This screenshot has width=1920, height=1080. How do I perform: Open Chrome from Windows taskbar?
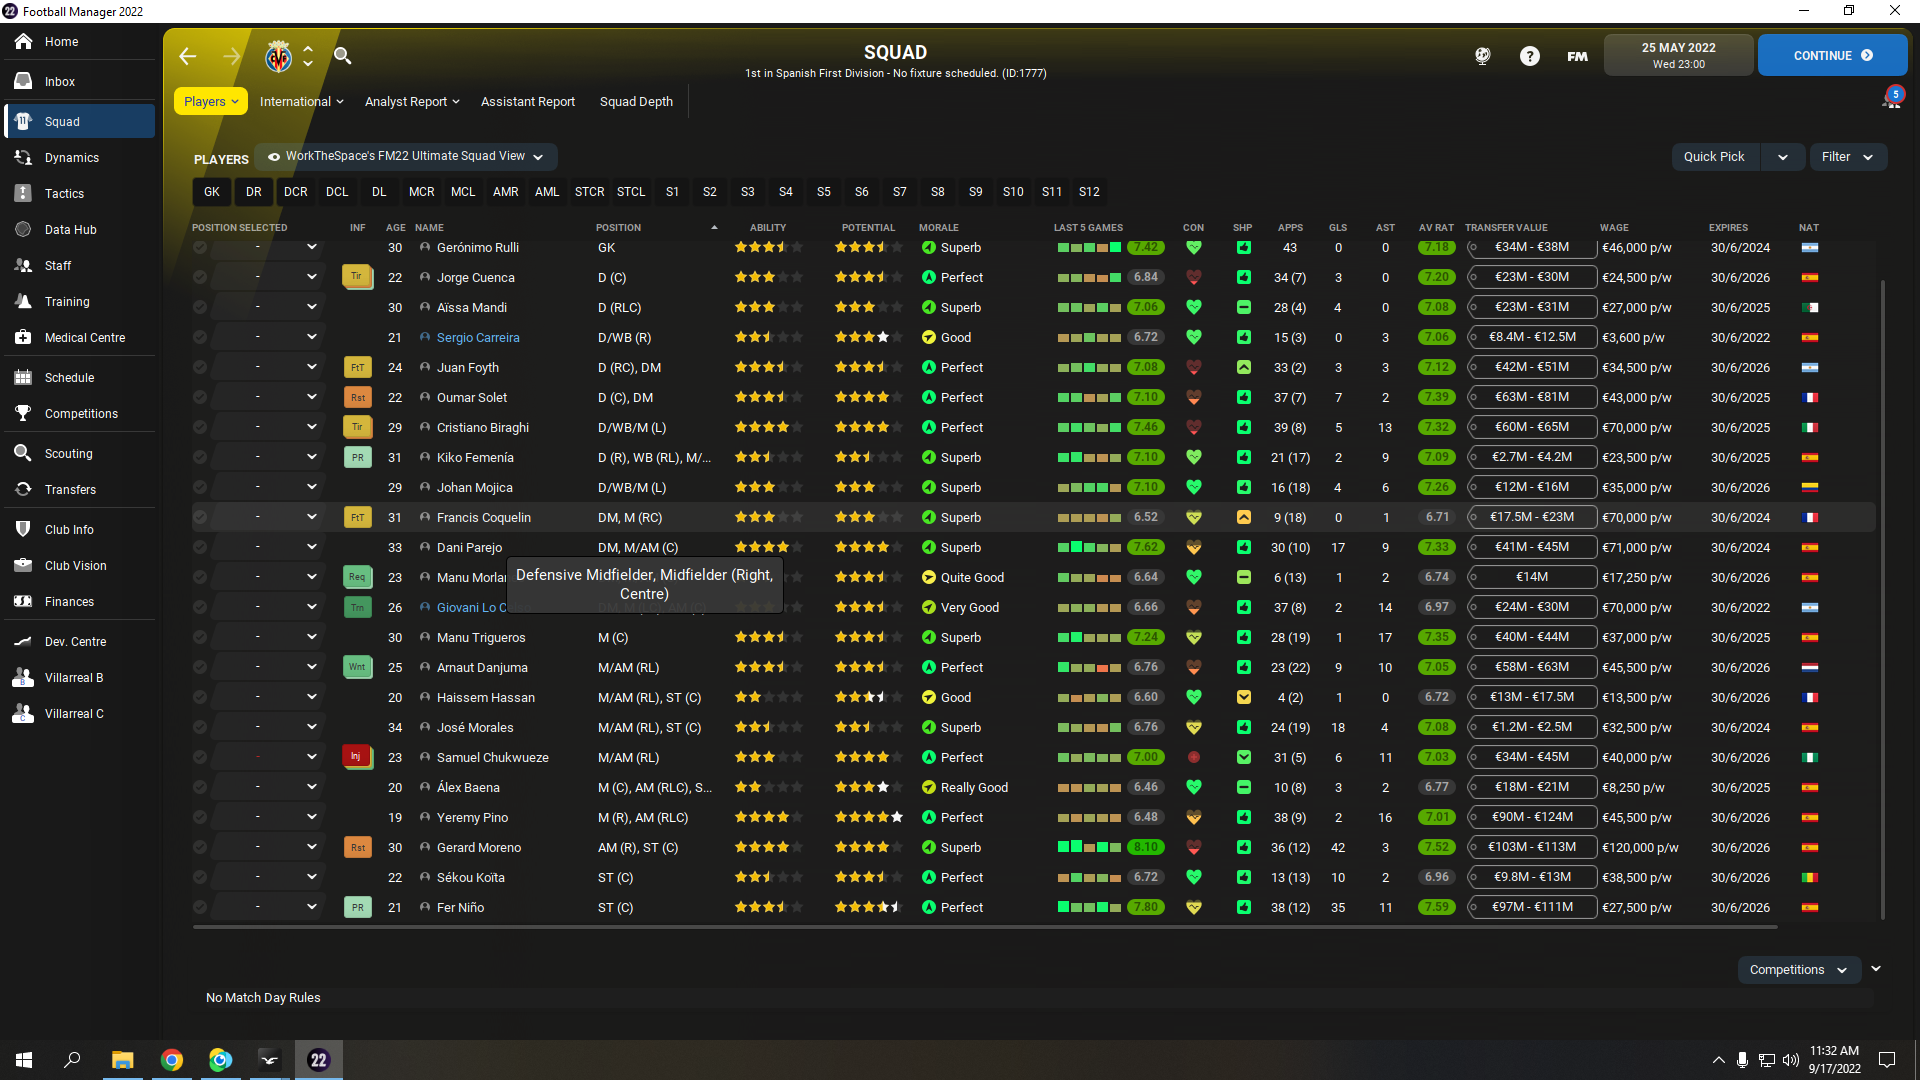172,1060
